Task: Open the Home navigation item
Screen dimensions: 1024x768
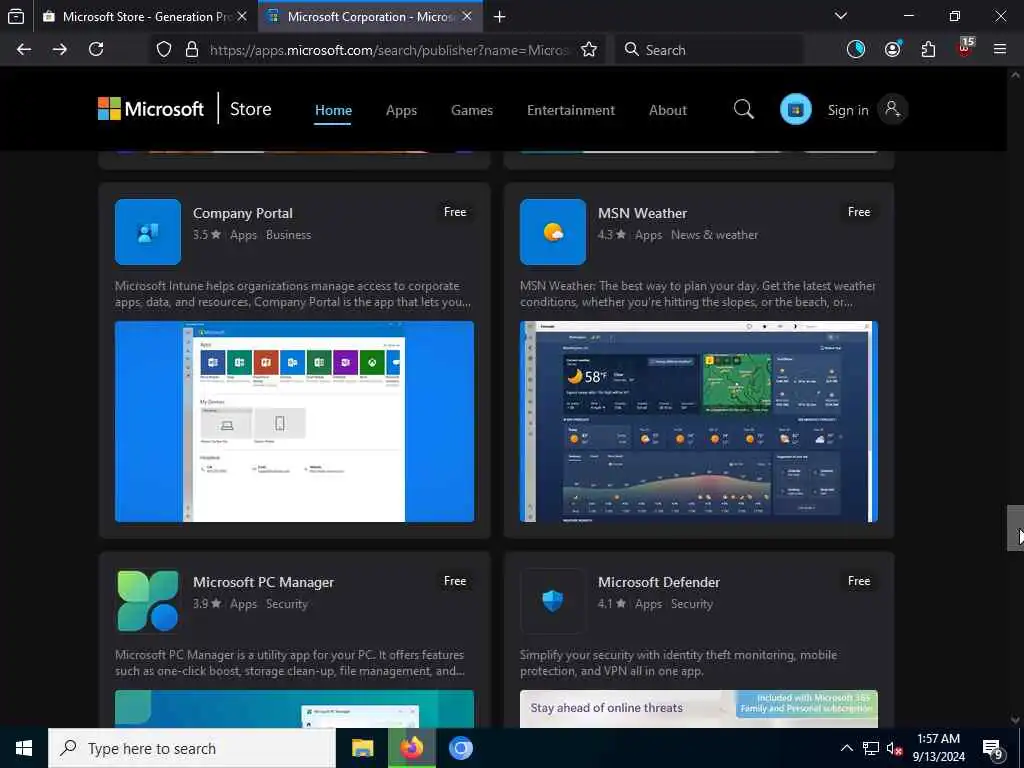Action: coord(333,110)
